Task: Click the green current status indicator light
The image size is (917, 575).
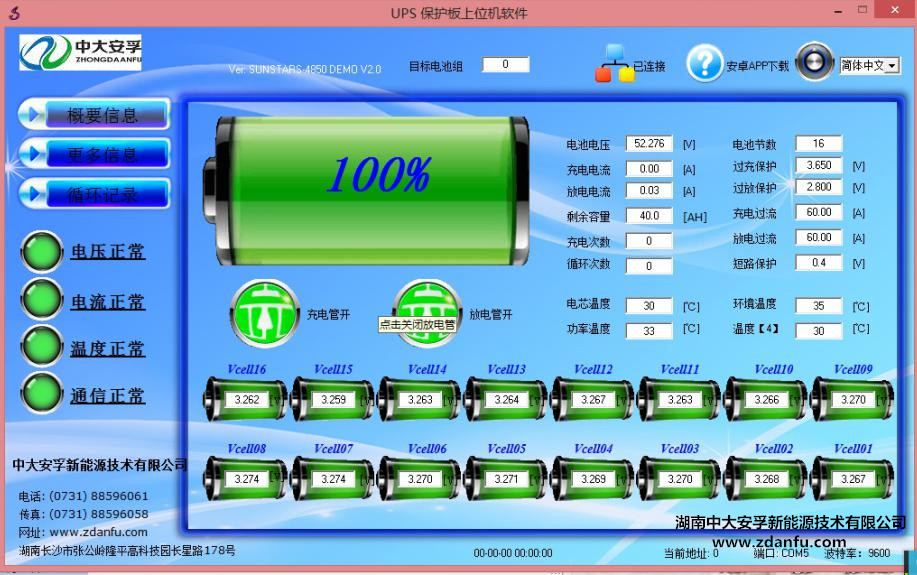Action: pyautogui.click(x=42, y=299)
